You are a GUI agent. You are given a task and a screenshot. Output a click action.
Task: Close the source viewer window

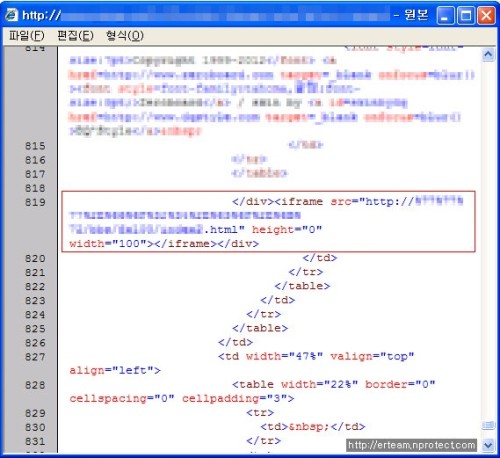pyautogui.click(x=486, y=15)
